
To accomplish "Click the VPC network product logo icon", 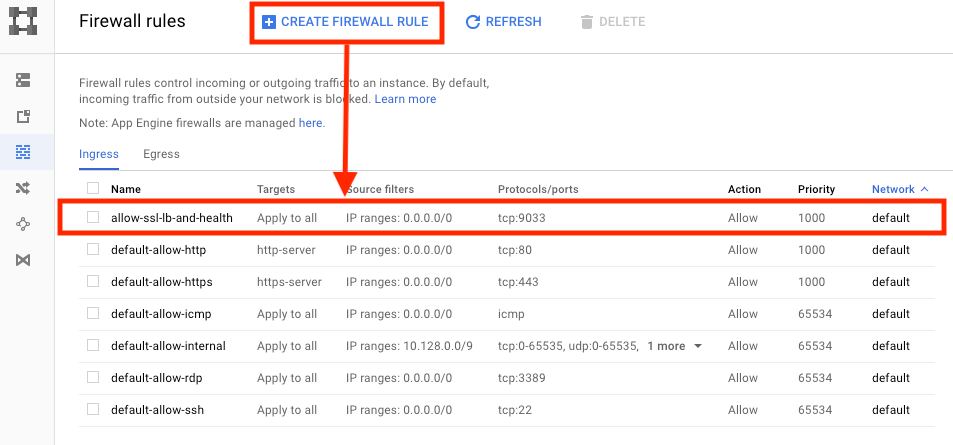I will [24, 22].
